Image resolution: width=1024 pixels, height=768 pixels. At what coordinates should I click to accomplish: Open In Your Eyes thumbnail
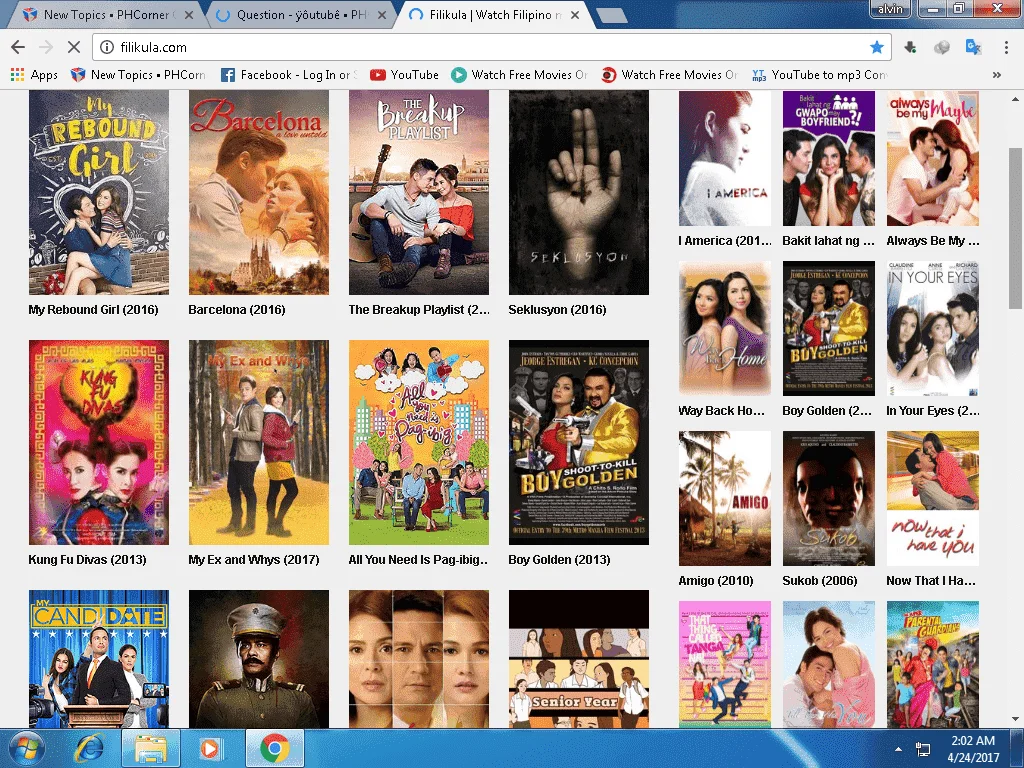pyautogui.click(x=933, y=328)
